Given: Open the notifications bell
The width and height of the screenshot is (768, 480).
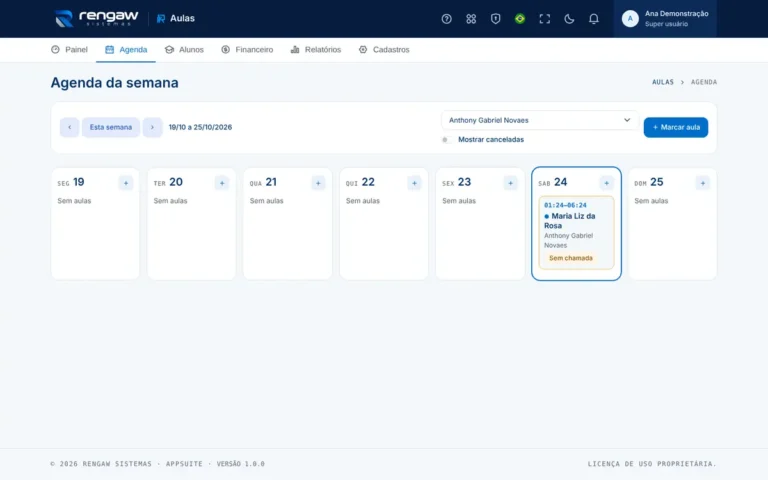Looking at the screenshot, I should 593,19.
